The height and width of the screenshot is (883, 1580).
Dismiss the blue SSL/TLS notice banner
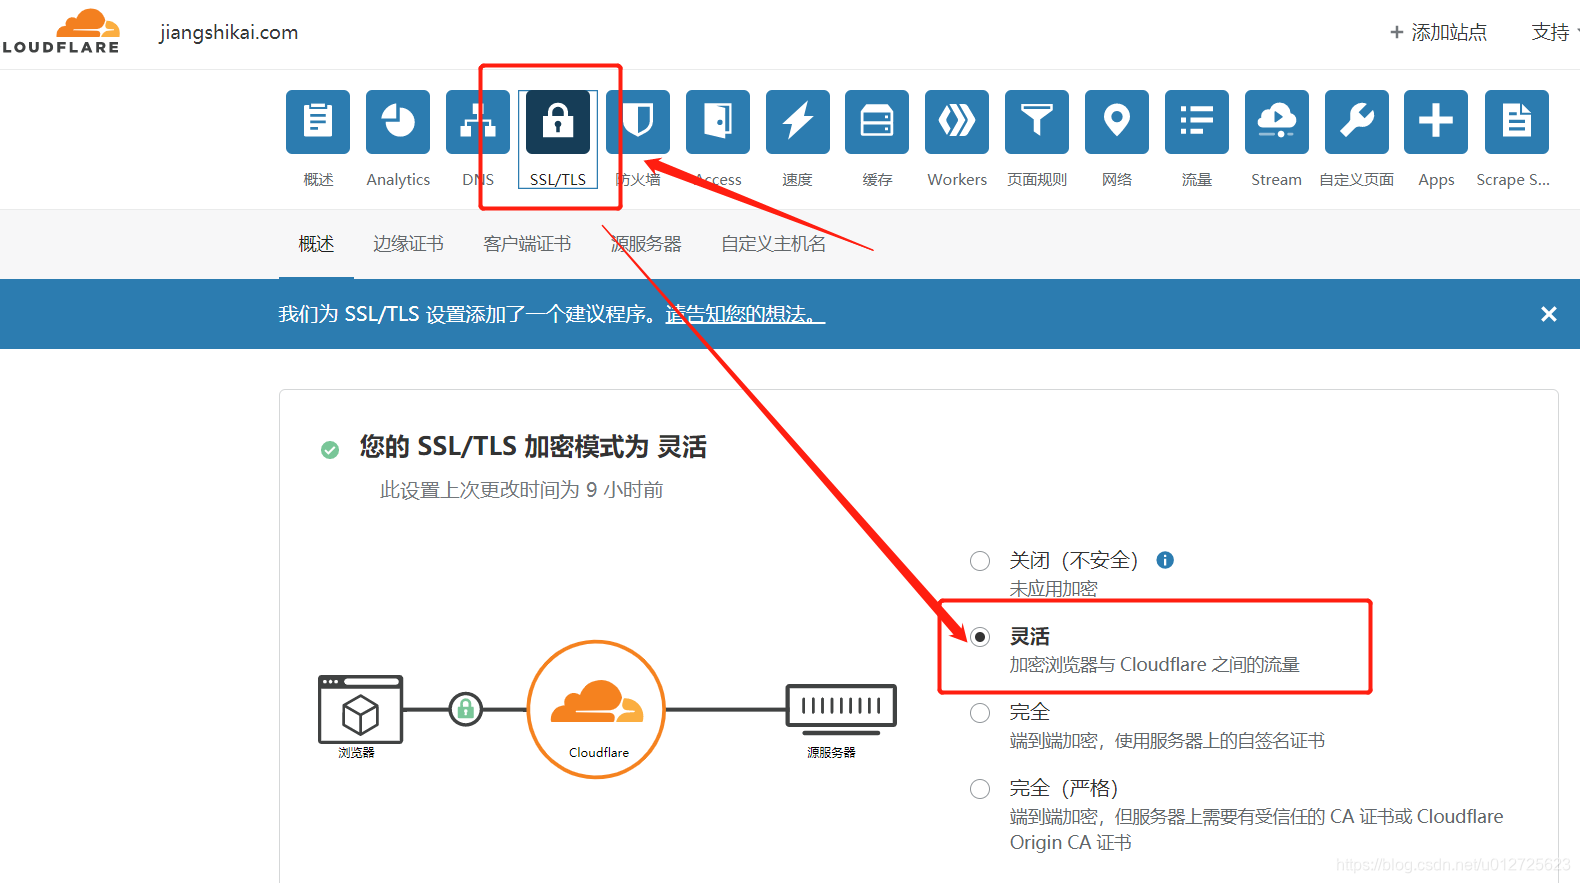click(1549, 314)
